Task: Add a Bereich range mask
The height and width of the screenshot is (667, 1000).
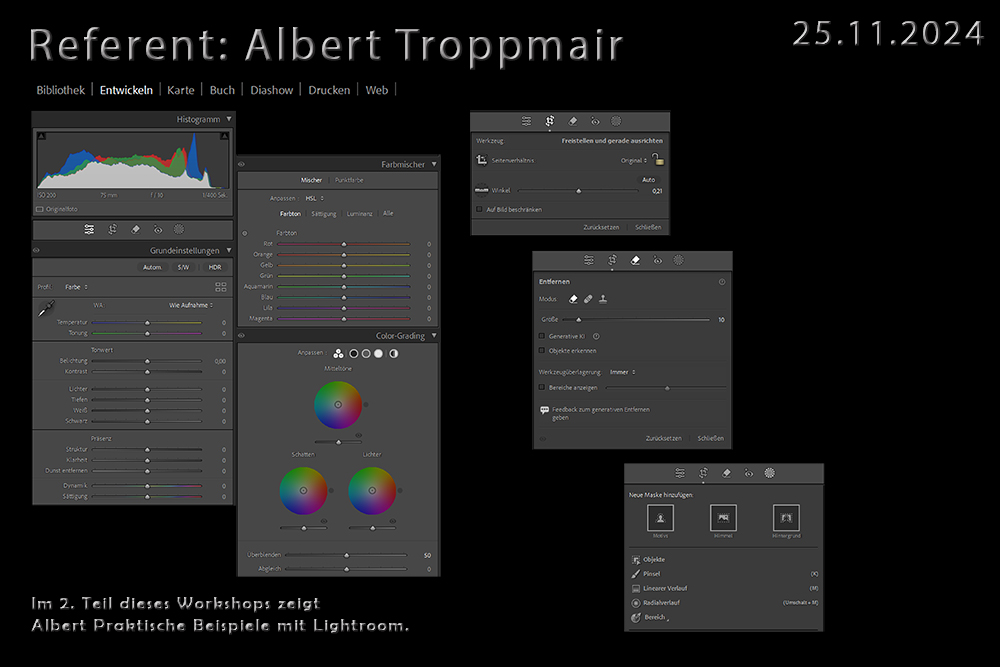Action: pyautogui.click(x=649, y=617)
